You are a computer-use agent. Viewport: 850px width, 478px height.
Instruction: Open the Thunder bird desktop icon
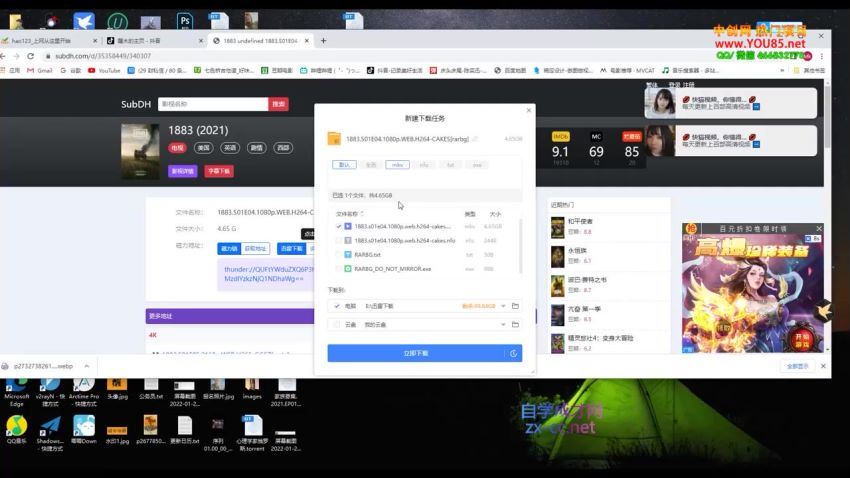83,22
